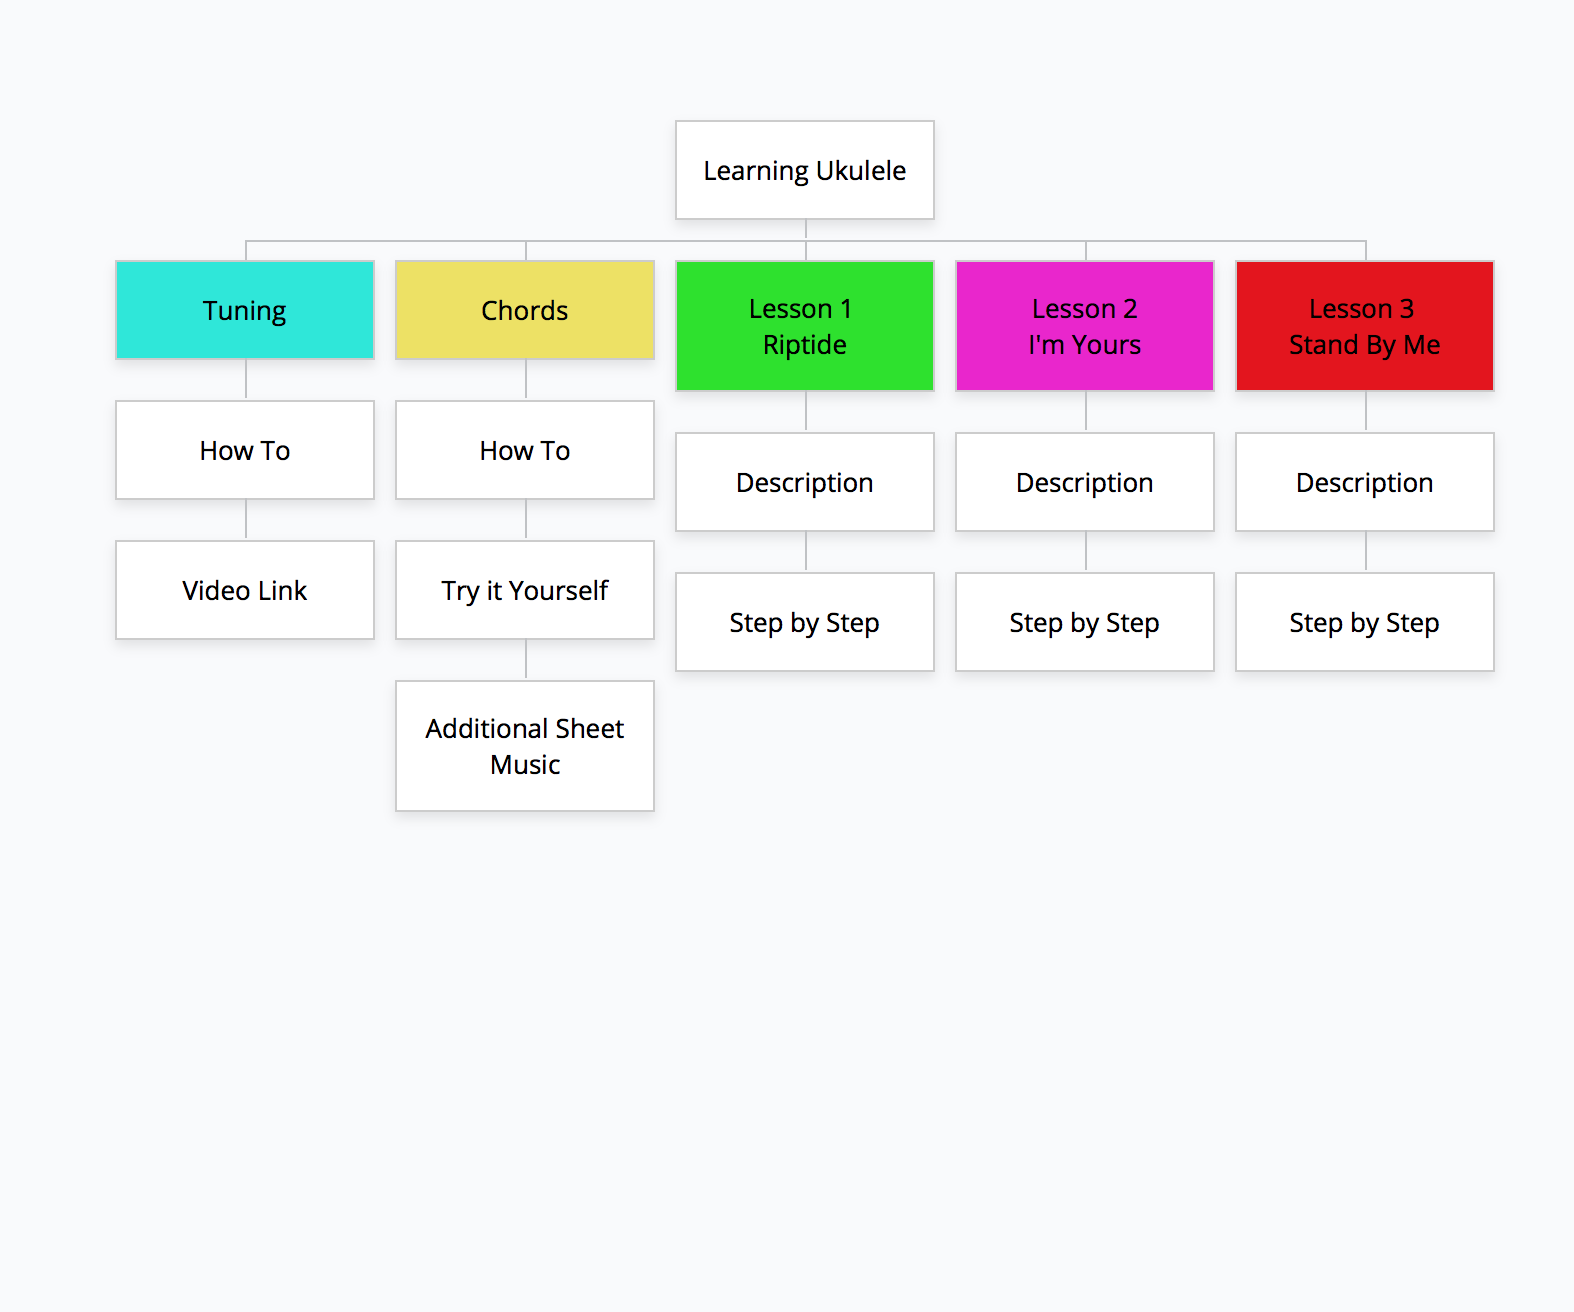Screen dimensions: 1574x1312
Task: Click the green Lesson 1 Riptide box
Action: (804, 326)
